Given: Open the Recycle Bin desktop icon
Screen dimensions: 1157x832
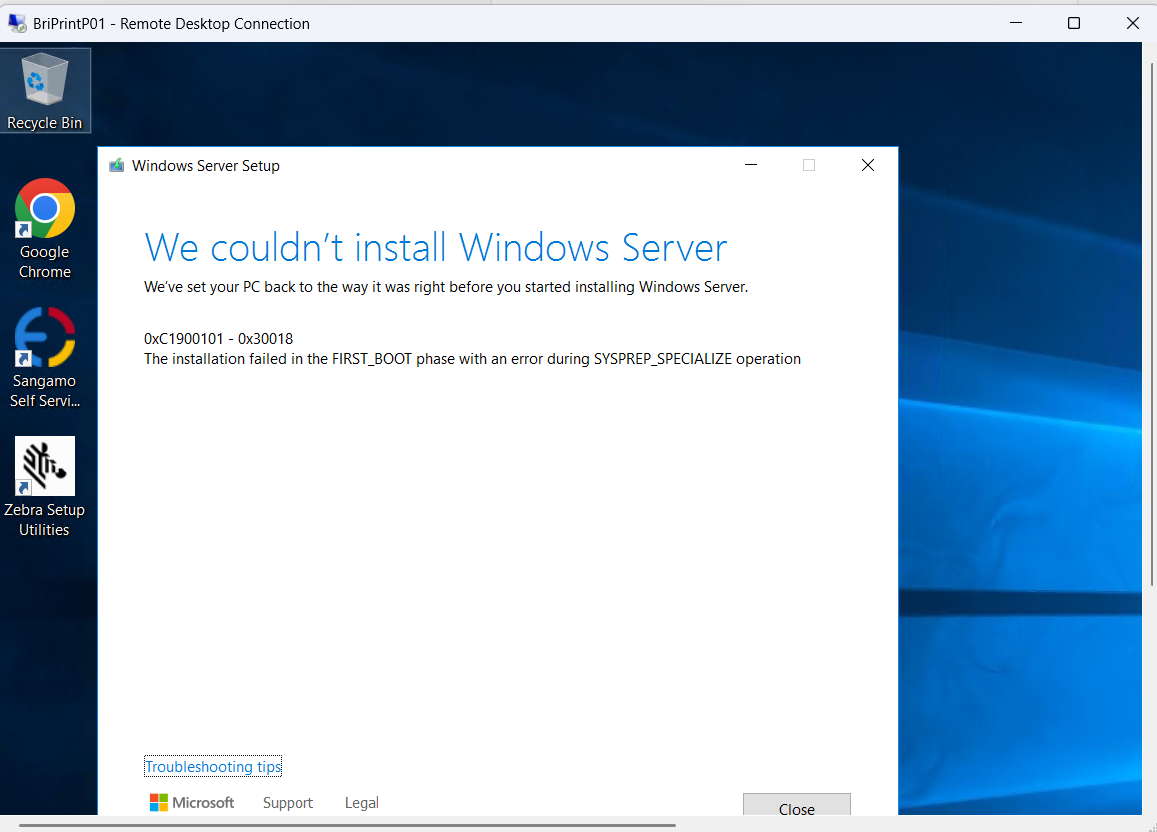Looking at the screenshot, I should (45, 91).
